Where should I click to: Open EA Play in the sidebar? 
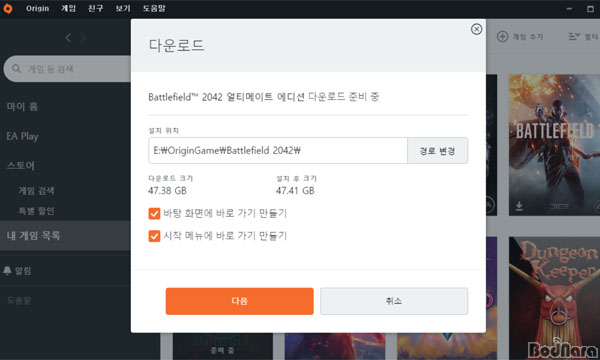pyautogui.click(x=22, y=136)
